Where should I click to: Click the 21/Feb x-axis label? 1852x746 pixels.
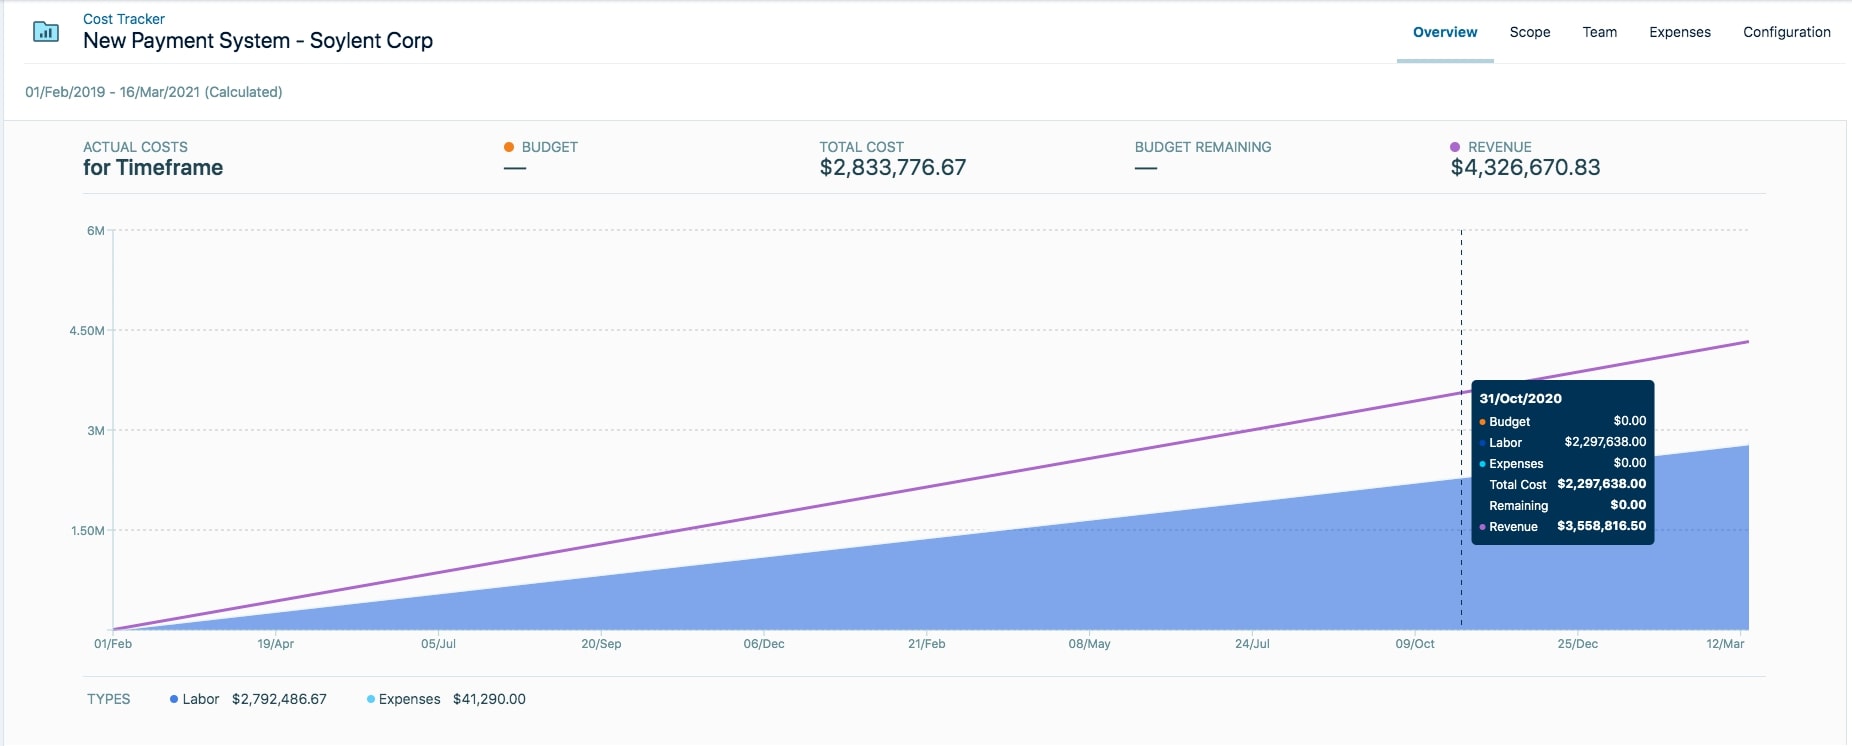click(x=927, y=644)
